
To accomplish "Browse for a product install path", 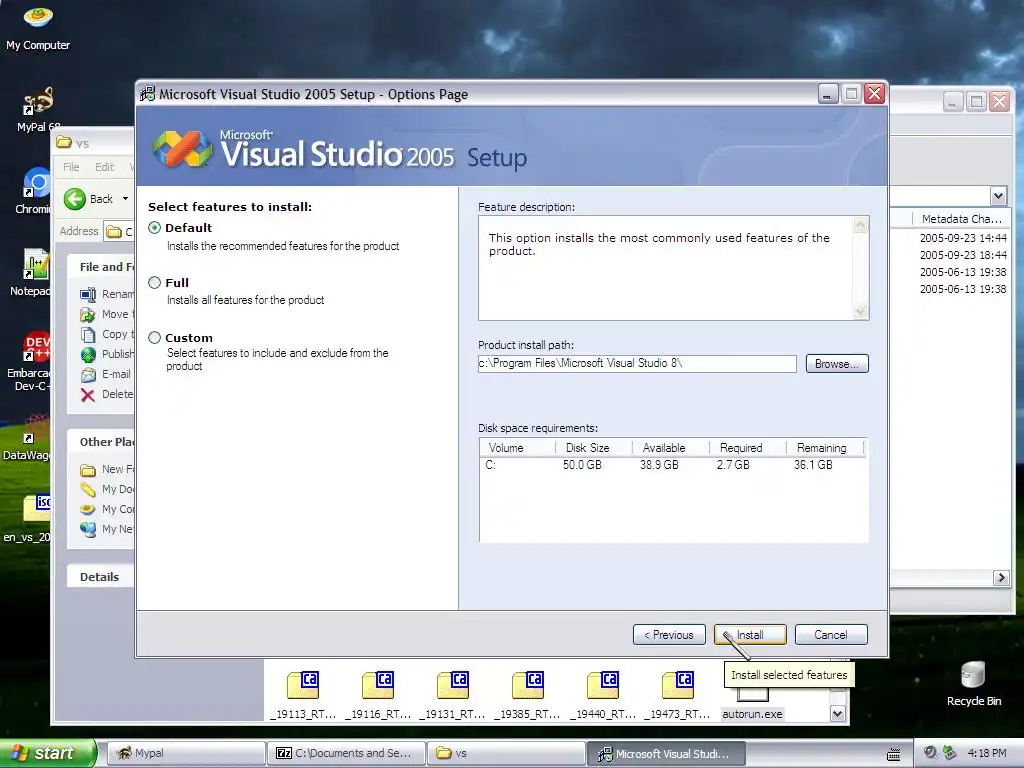I will (837, 364).
